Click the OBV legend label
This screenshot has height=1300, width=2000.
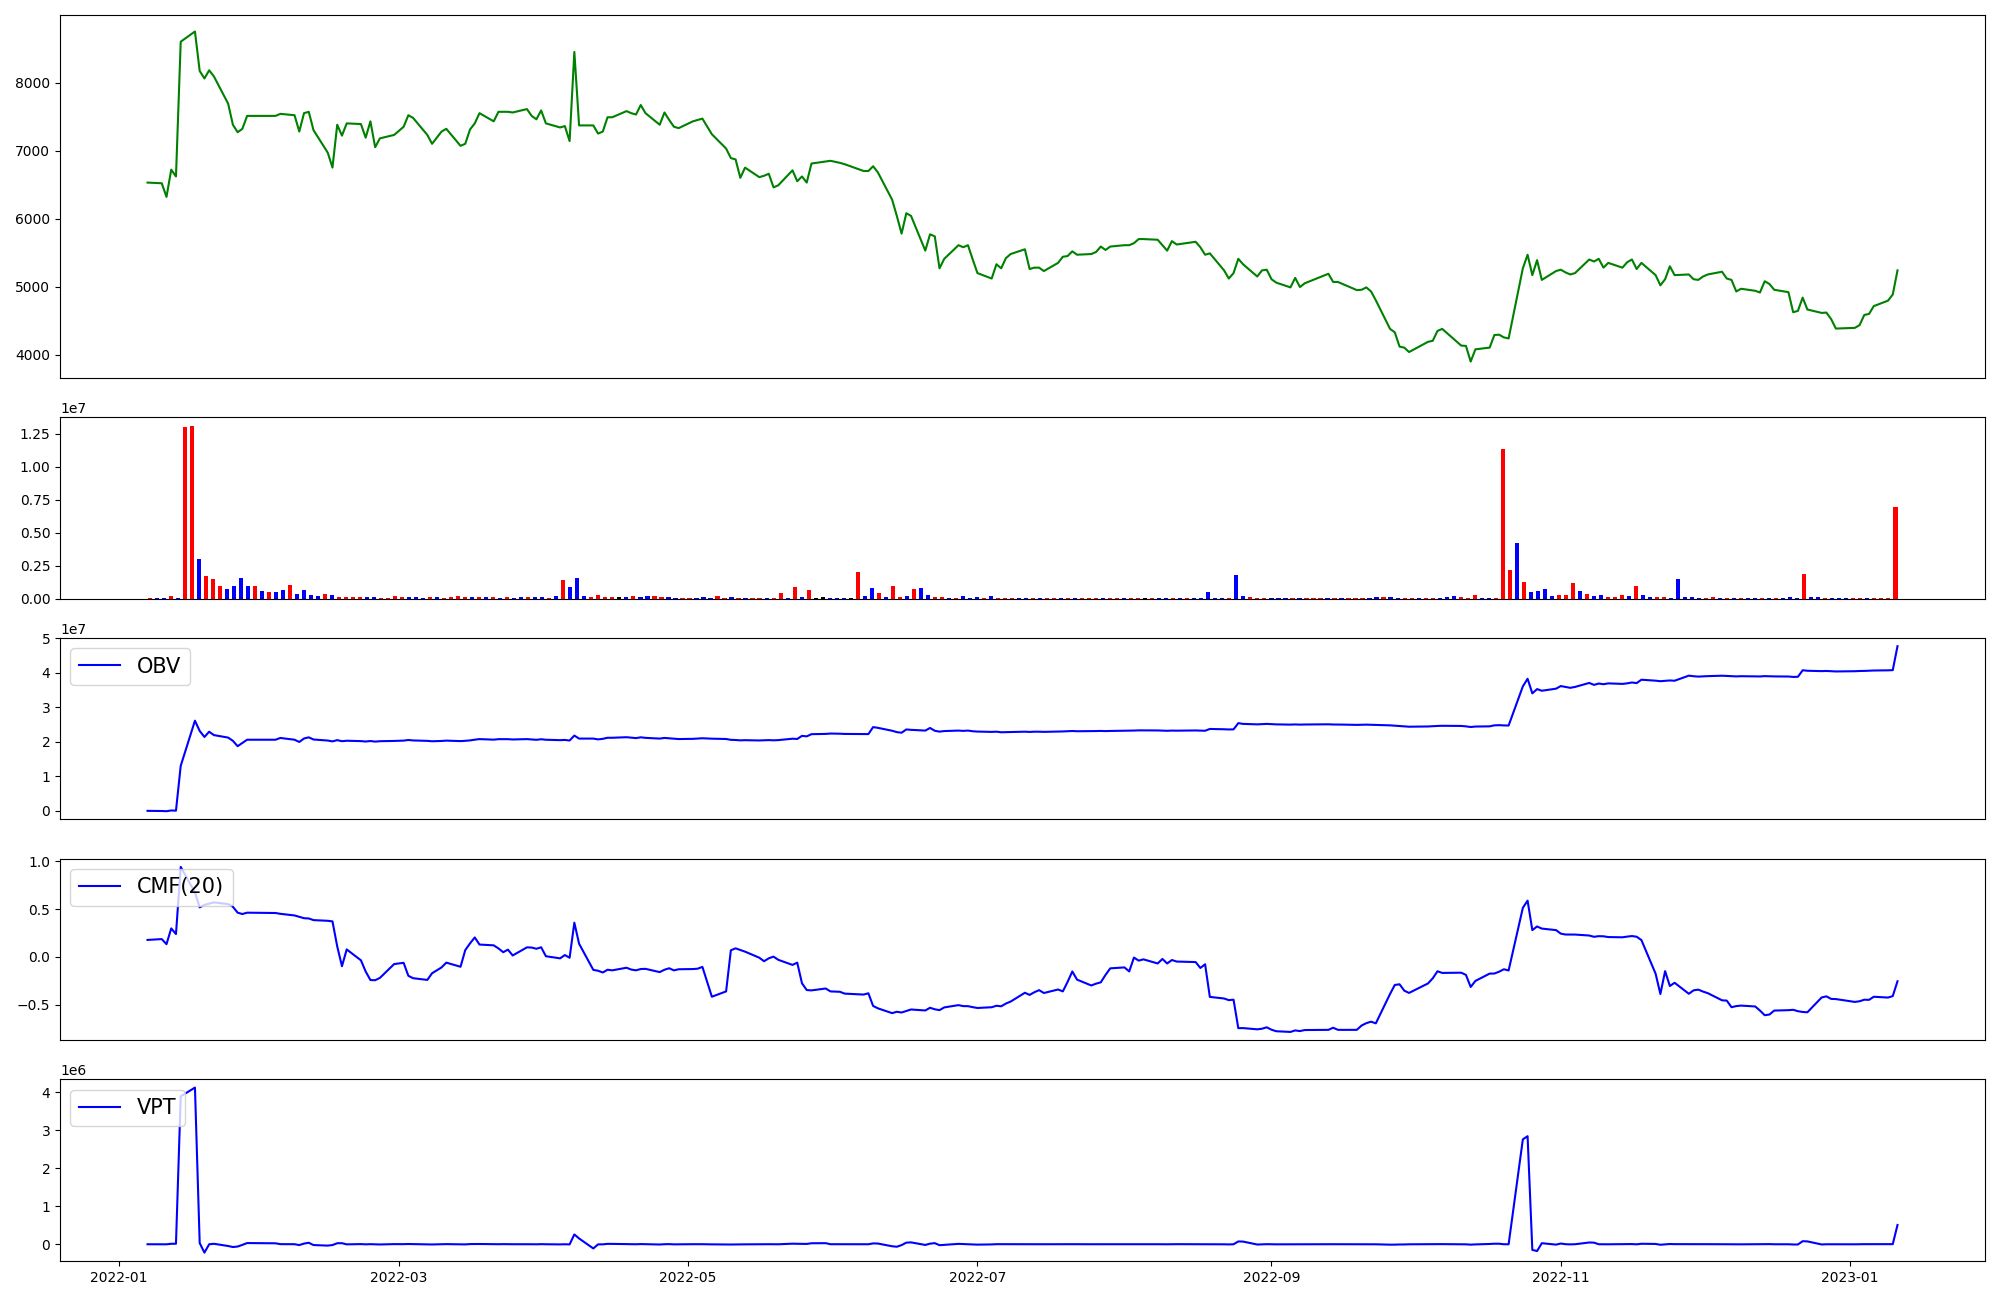(x=158, y=666)
